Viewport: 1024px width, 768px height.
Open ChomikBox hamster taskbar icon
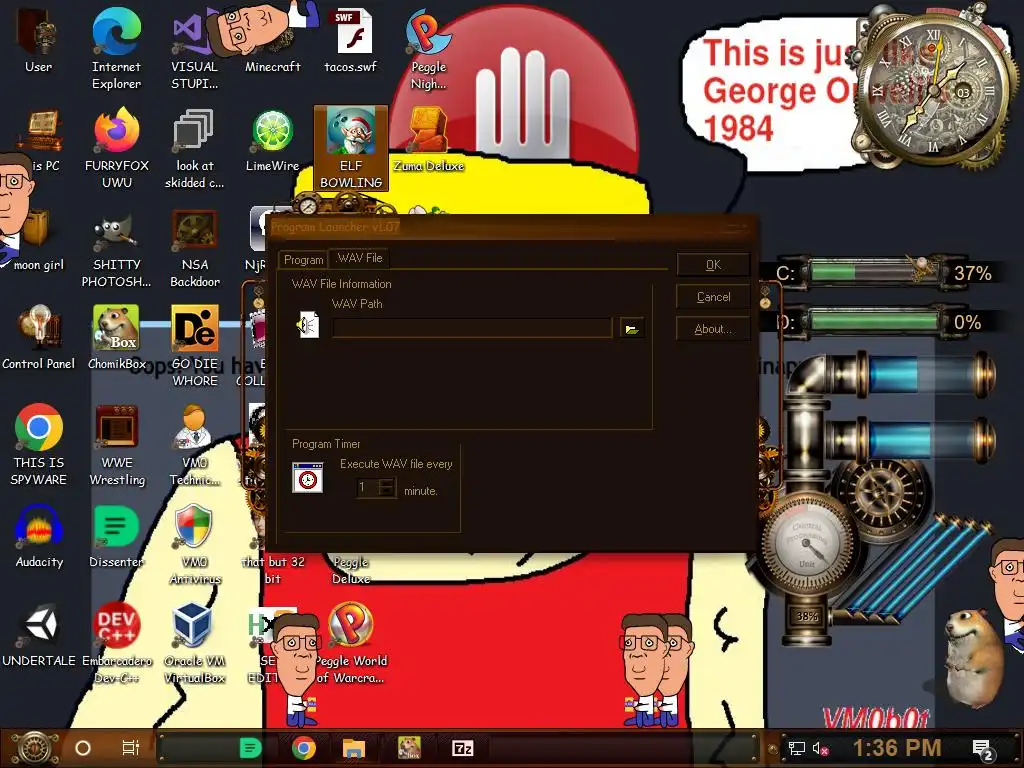(409, 748)
